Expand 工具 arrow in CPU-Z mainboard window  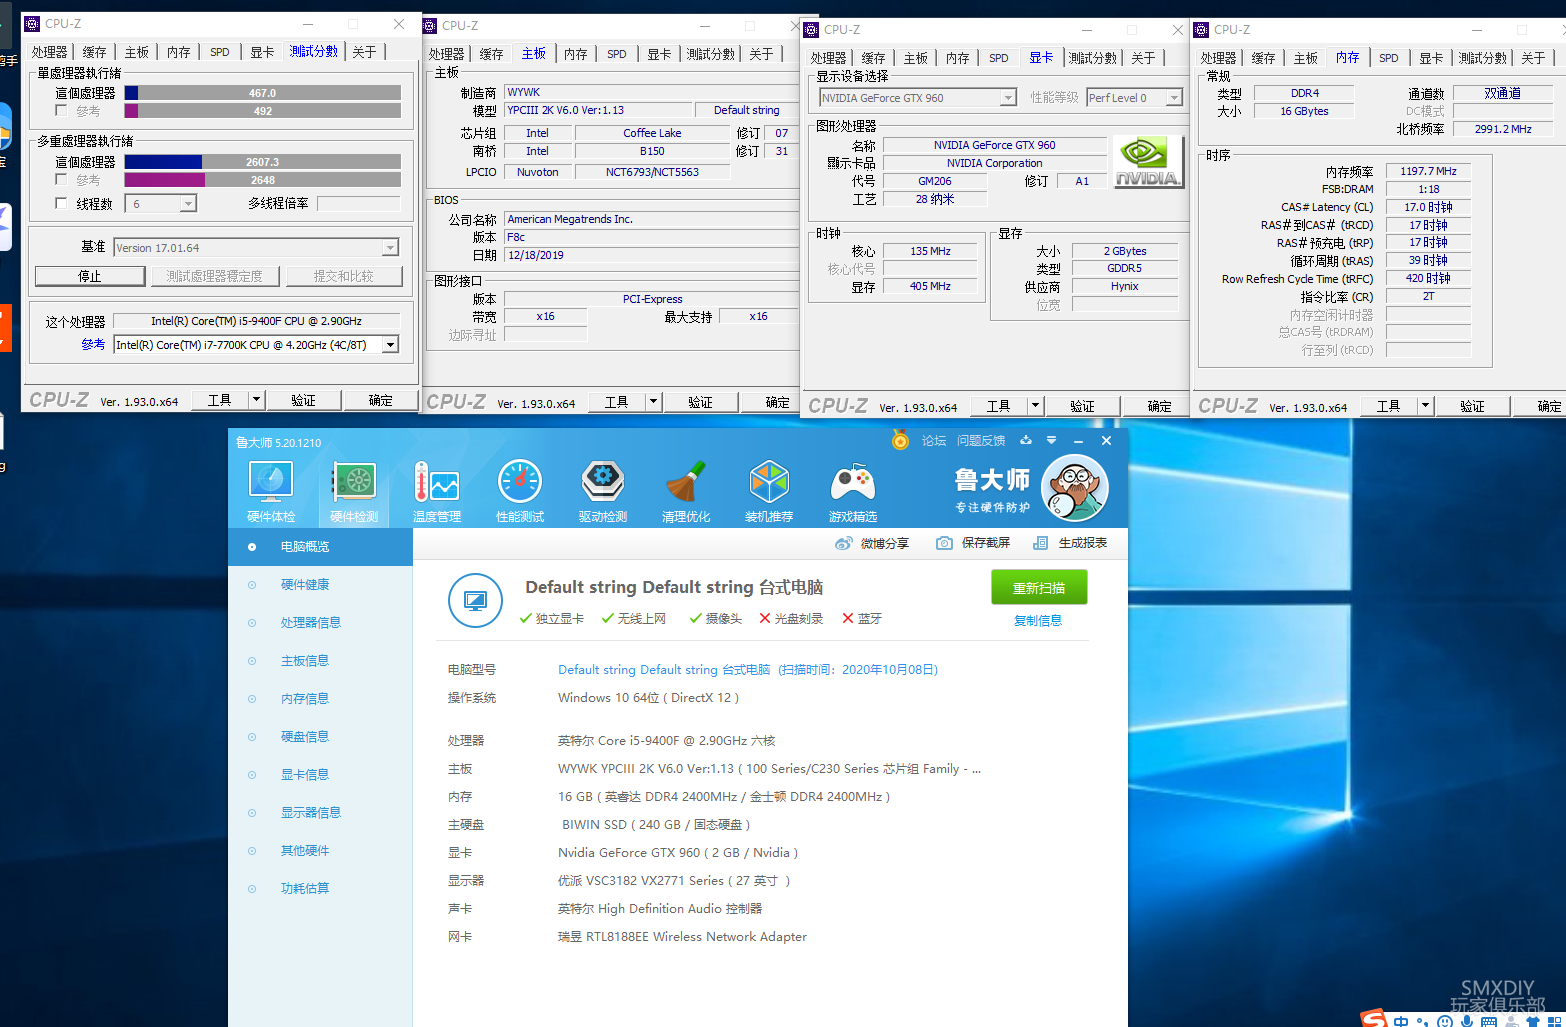[x=653, y=402]
